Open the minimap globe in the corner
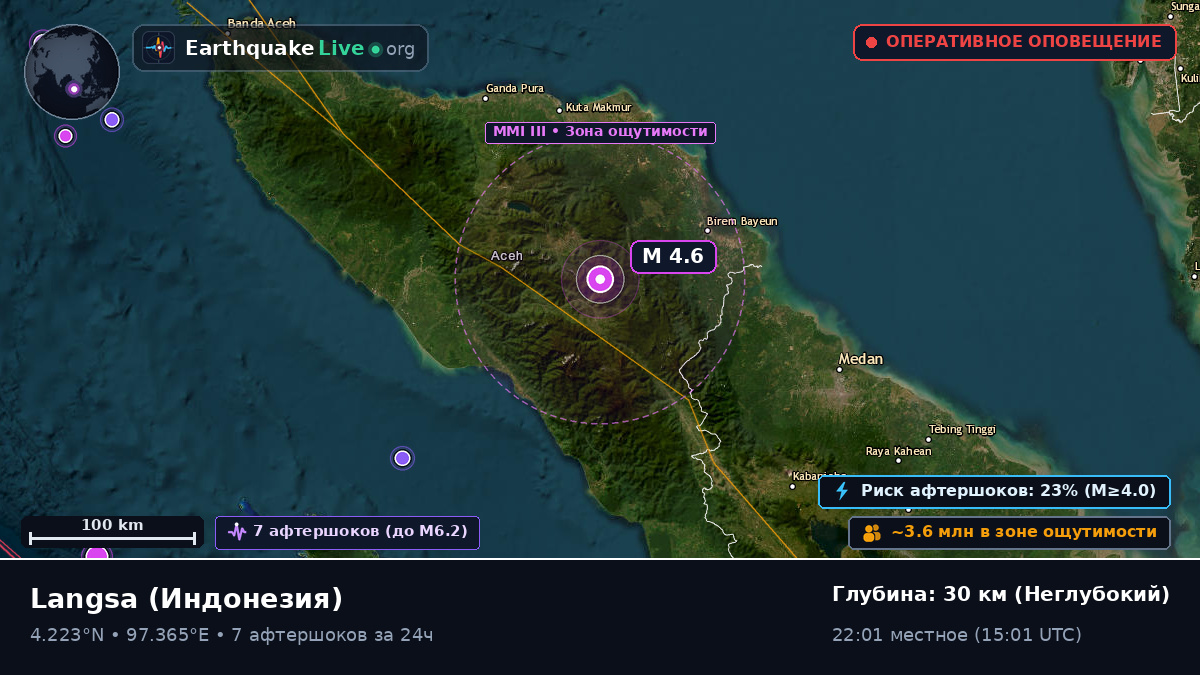 (x=72, y=72)
